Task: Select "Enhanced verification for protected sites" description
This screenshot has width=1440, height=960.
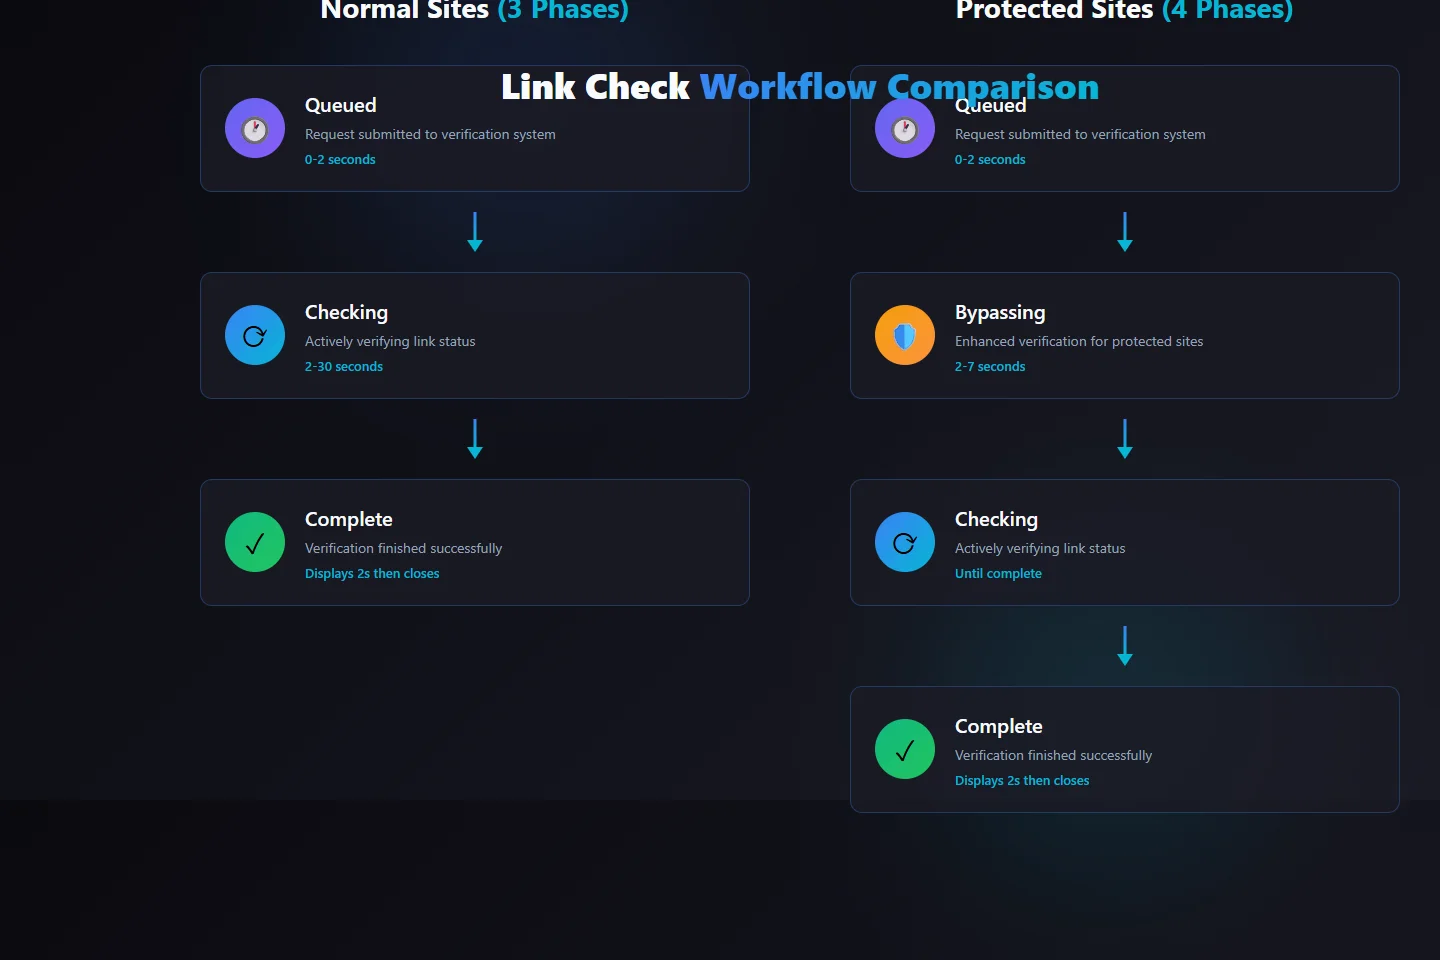Action: 1078,342
